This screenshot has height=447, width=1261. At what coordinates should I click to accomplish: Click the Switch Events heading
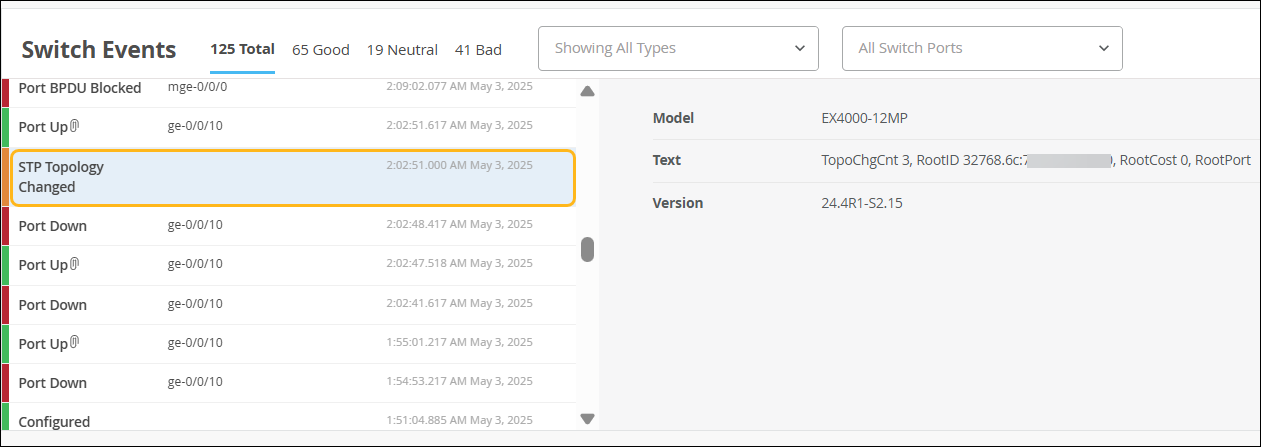[x=99, y=50]
